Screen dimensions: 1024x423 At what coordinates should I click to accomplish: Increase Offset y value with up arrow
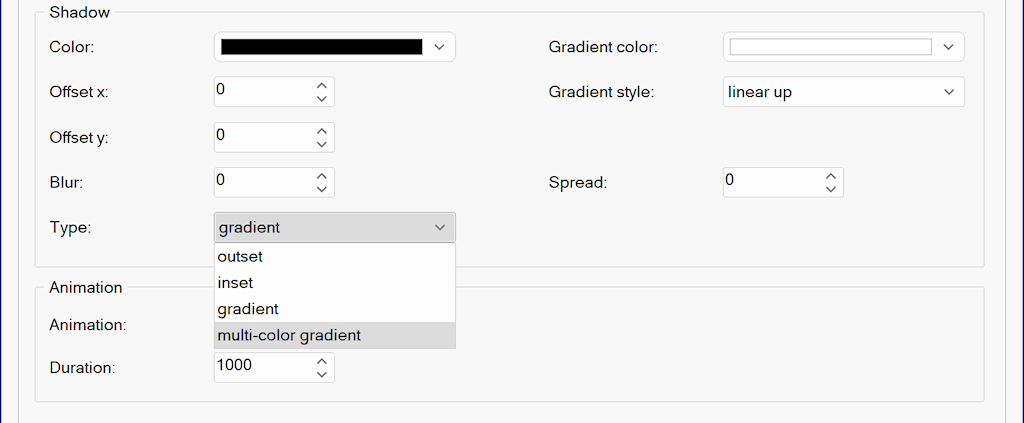[x=321, y=130]
